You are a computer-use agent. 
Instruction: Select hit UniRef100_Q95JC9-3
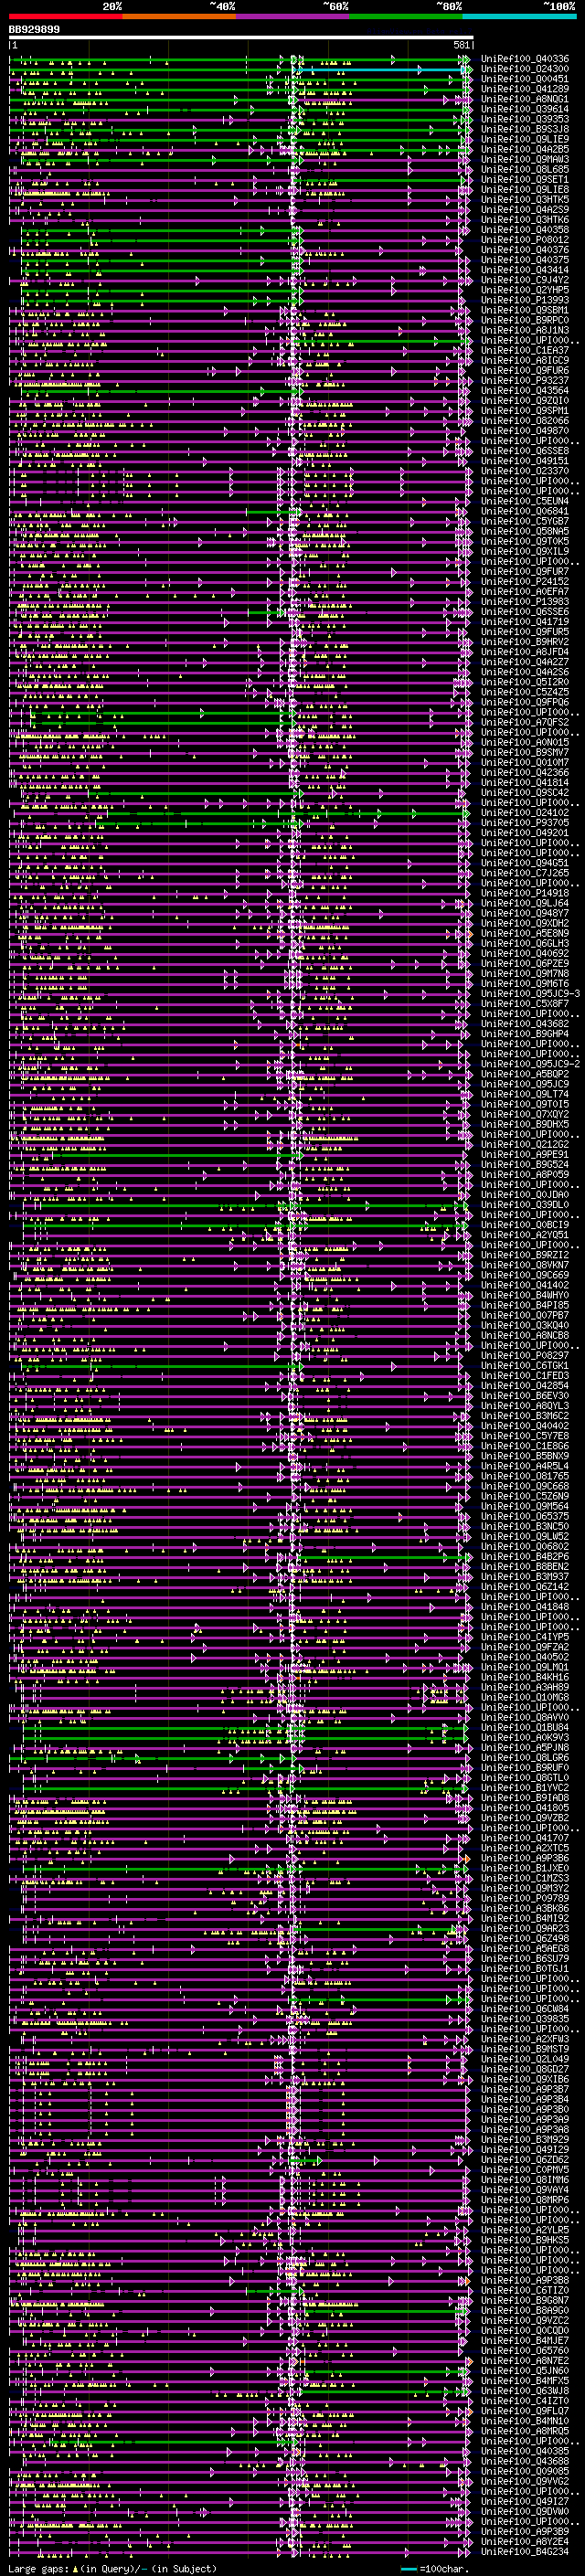[530, 994]
